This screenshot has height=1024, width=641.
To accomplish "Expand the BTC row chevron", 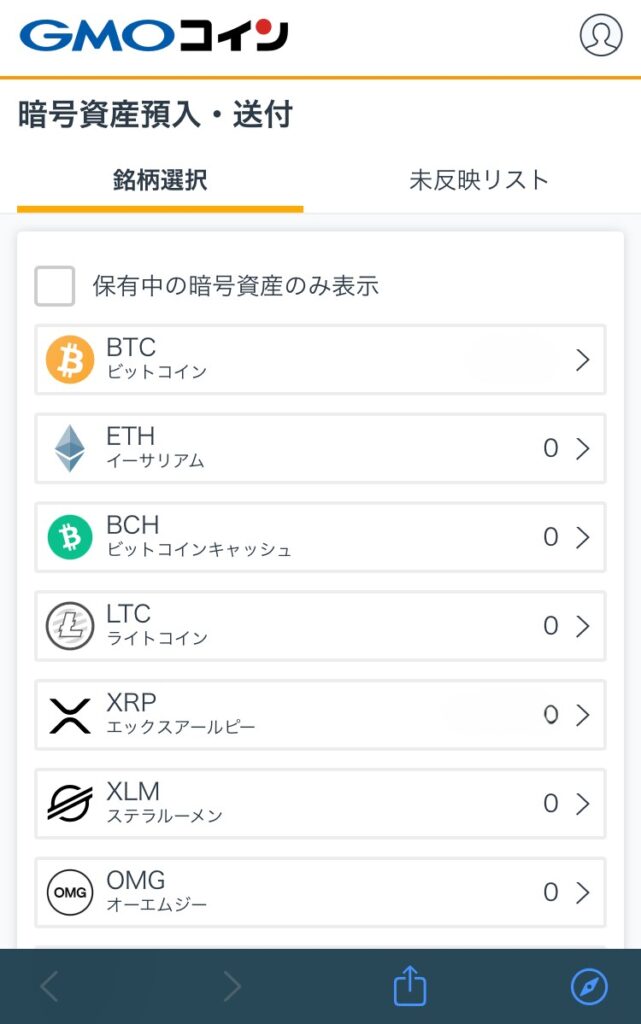I will (583, 360).
